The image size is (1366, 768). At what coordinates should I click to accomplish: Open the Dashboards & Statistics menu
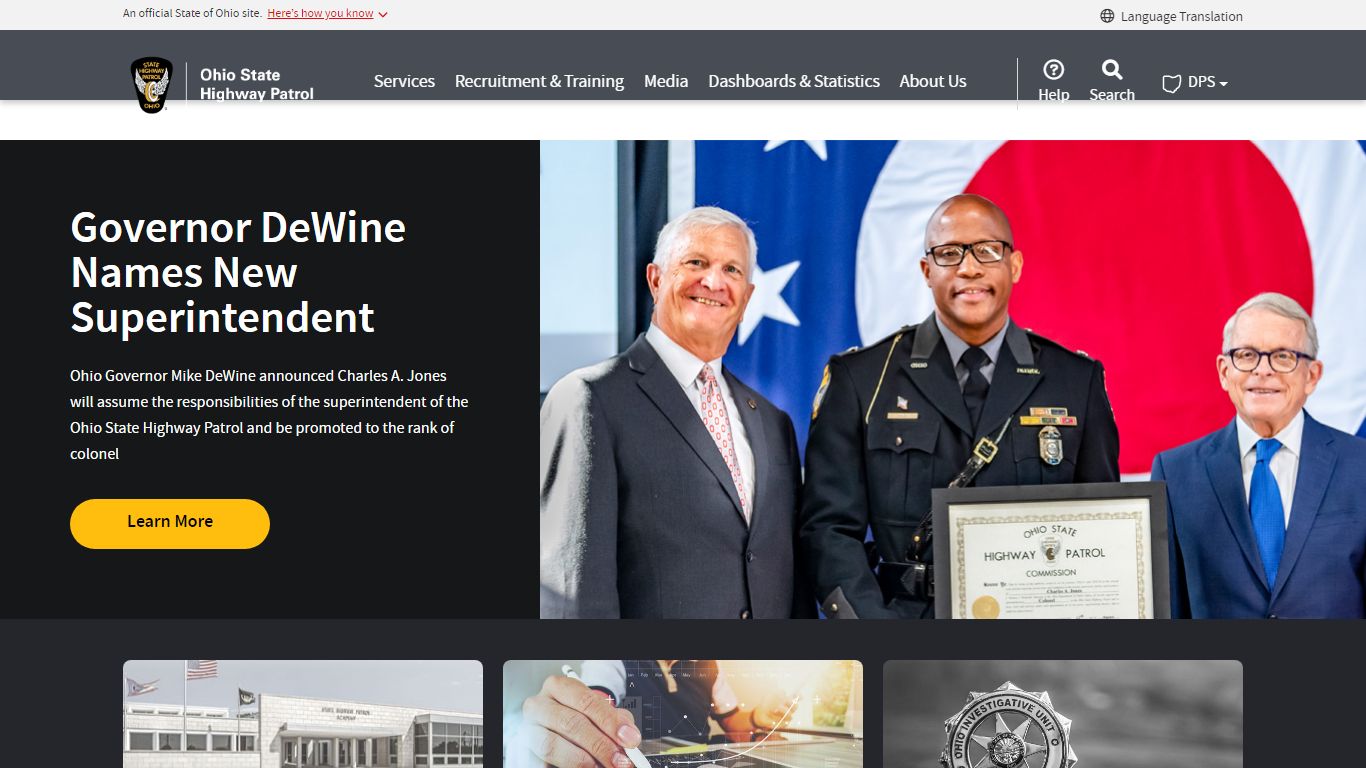coord(794,81)
